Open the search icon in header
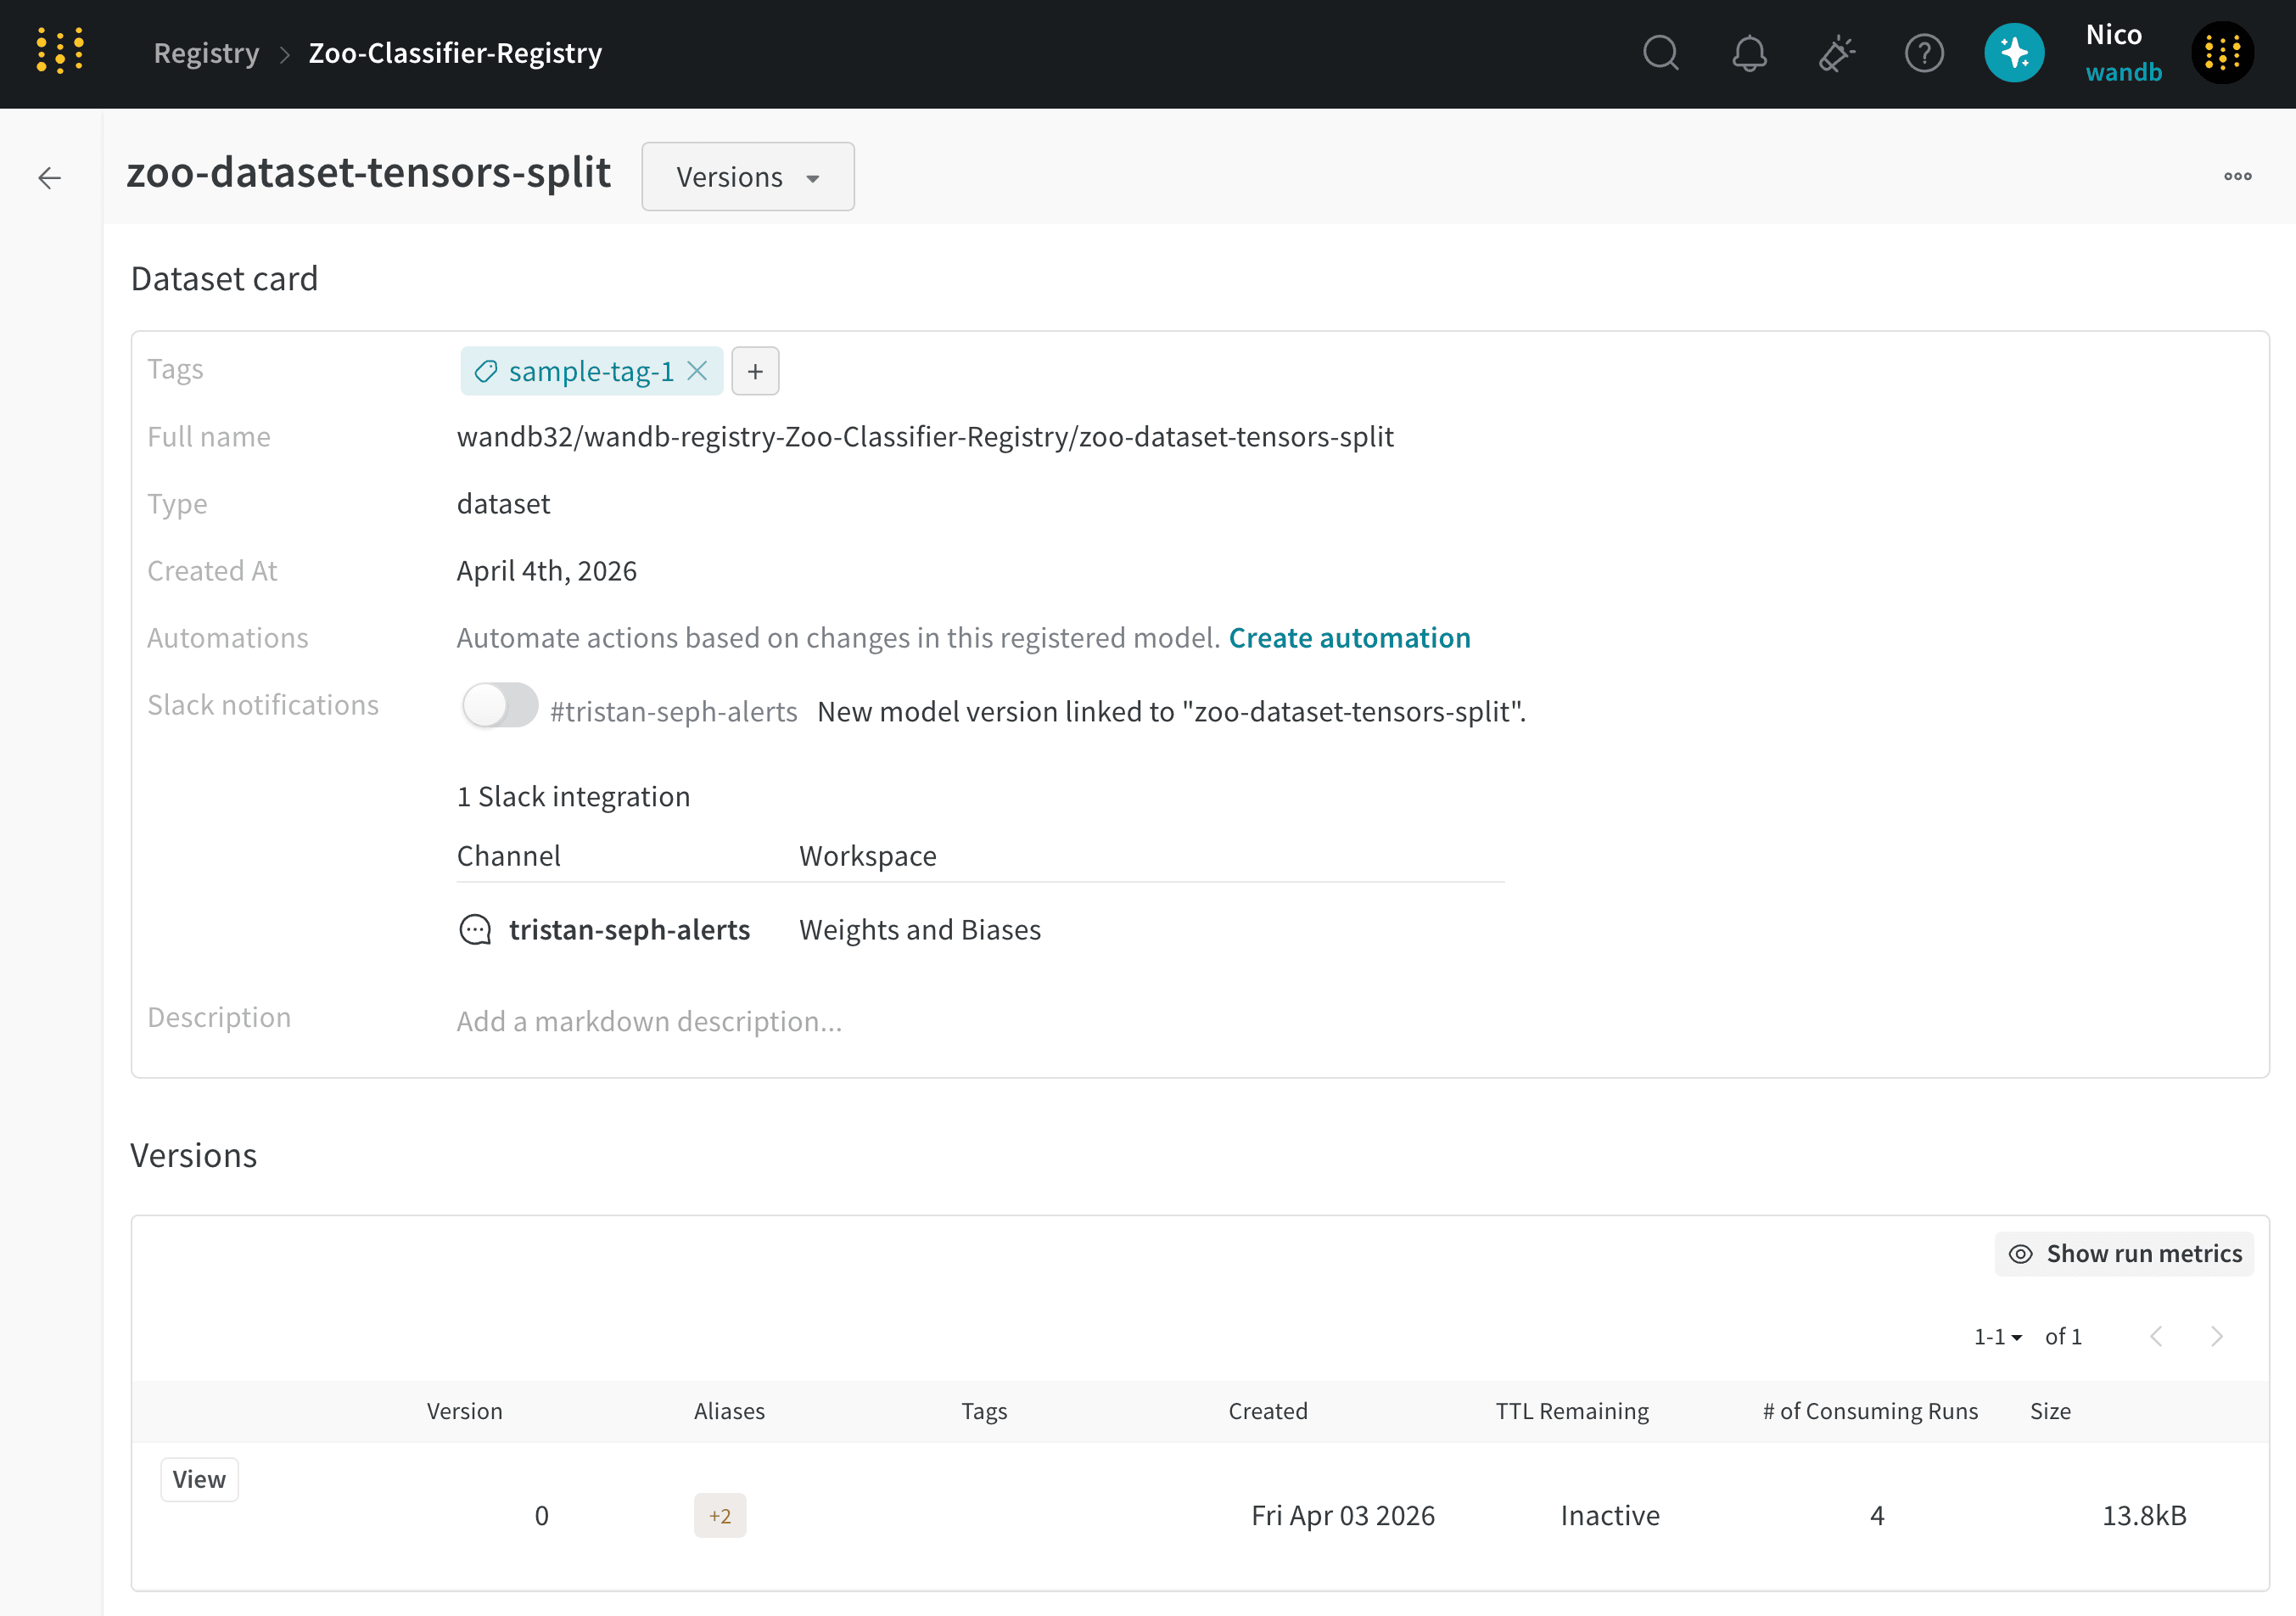This screenshot has width=2296, height=1616. pos(1661,53)
